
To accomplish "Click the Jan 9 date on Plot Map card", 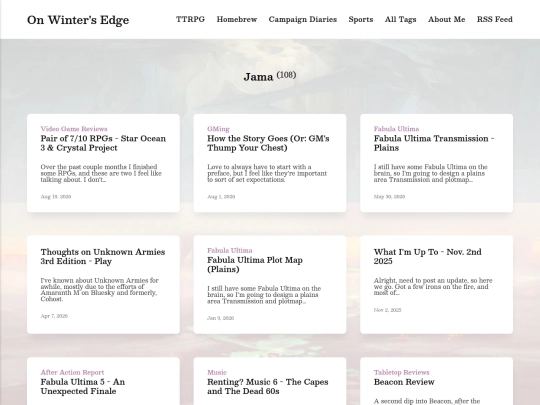I will point(220,318).
